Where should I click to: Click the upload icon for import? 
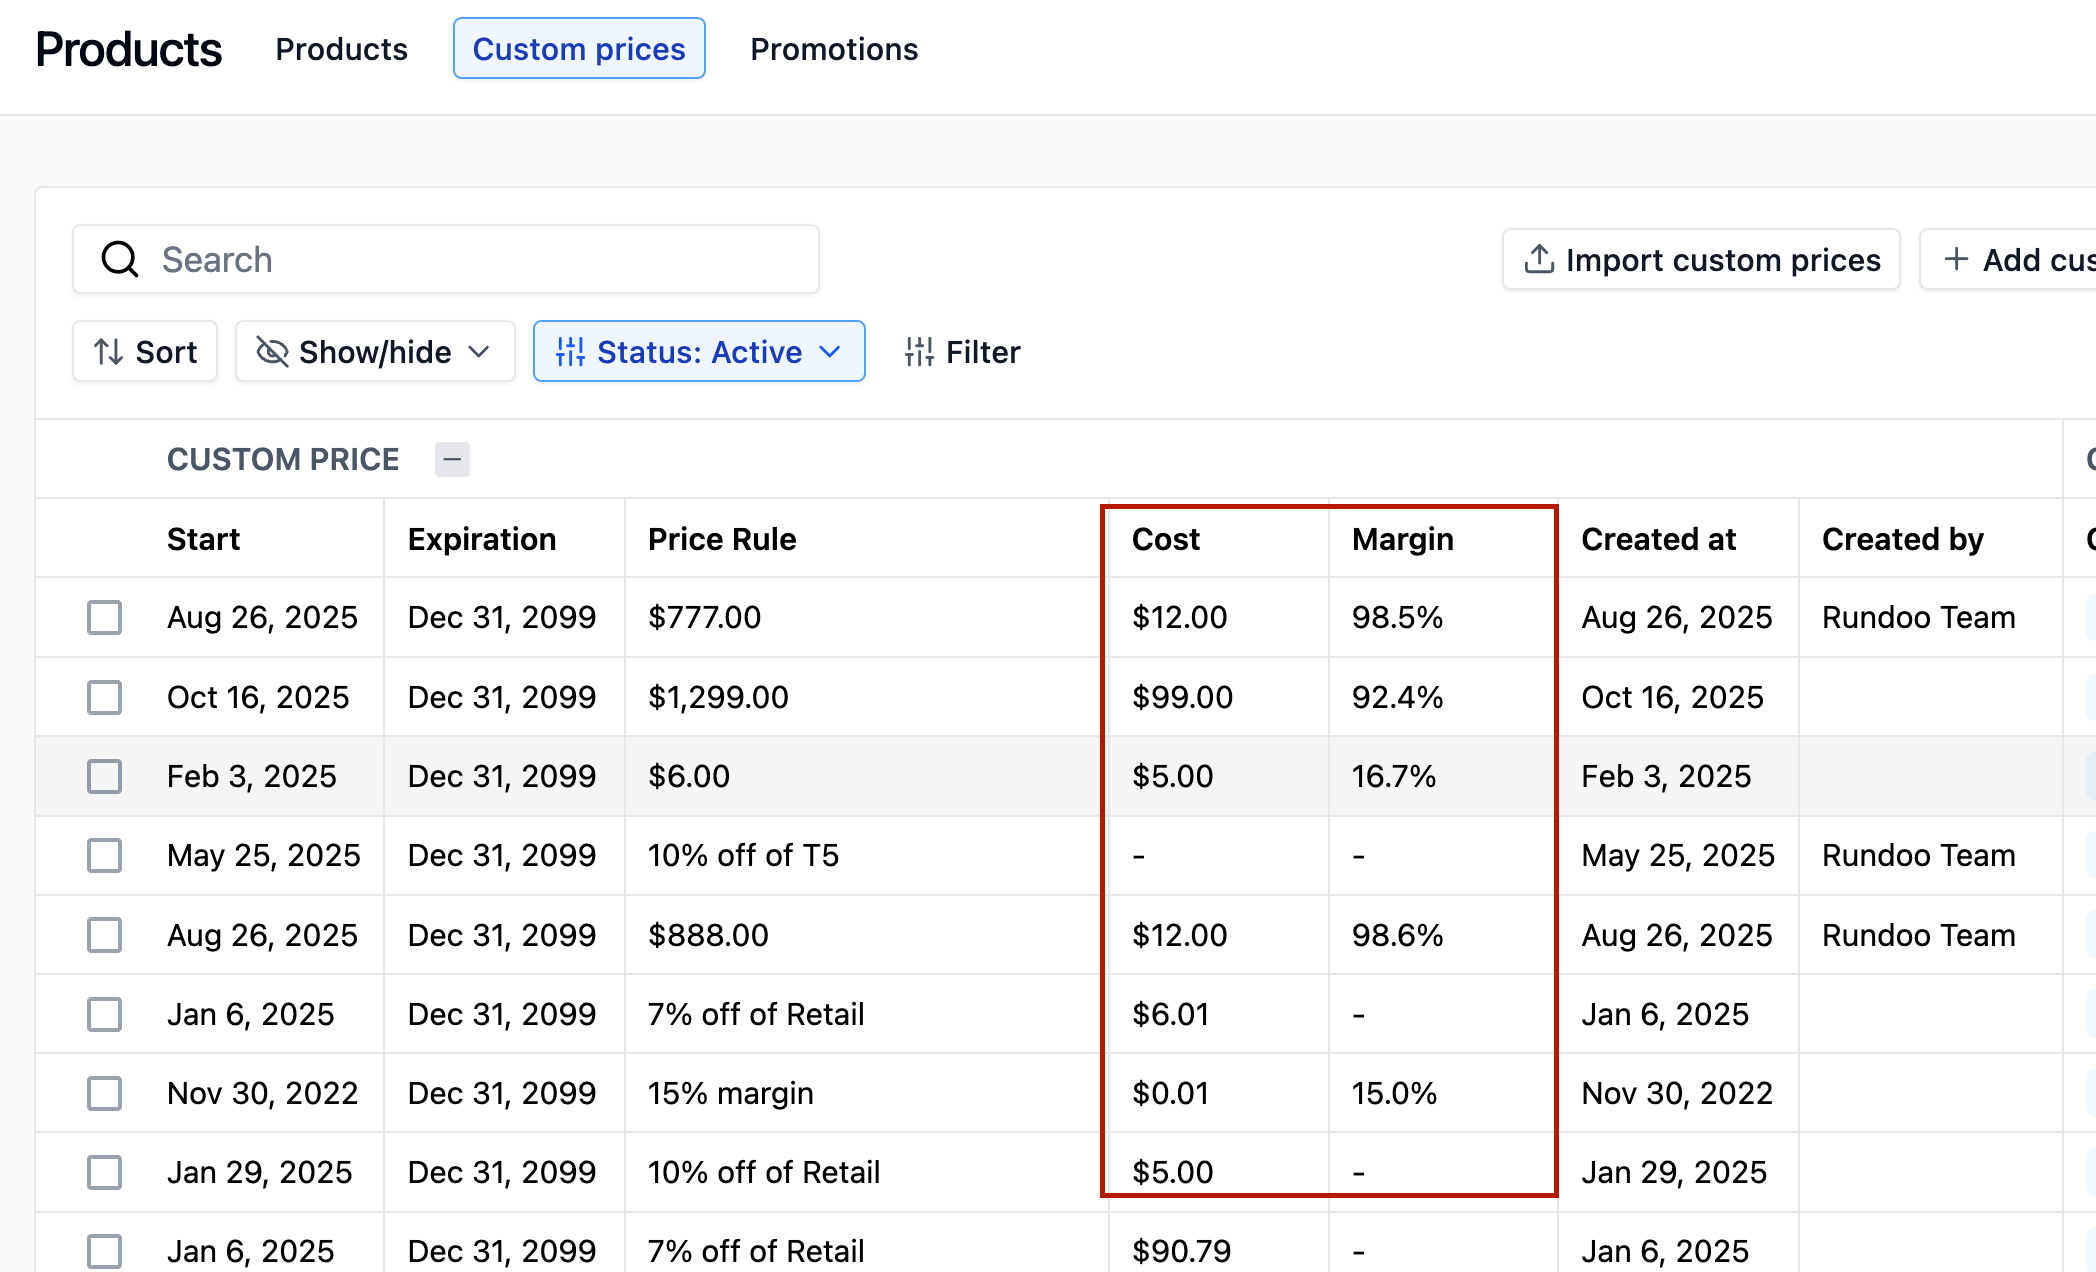1539,260
